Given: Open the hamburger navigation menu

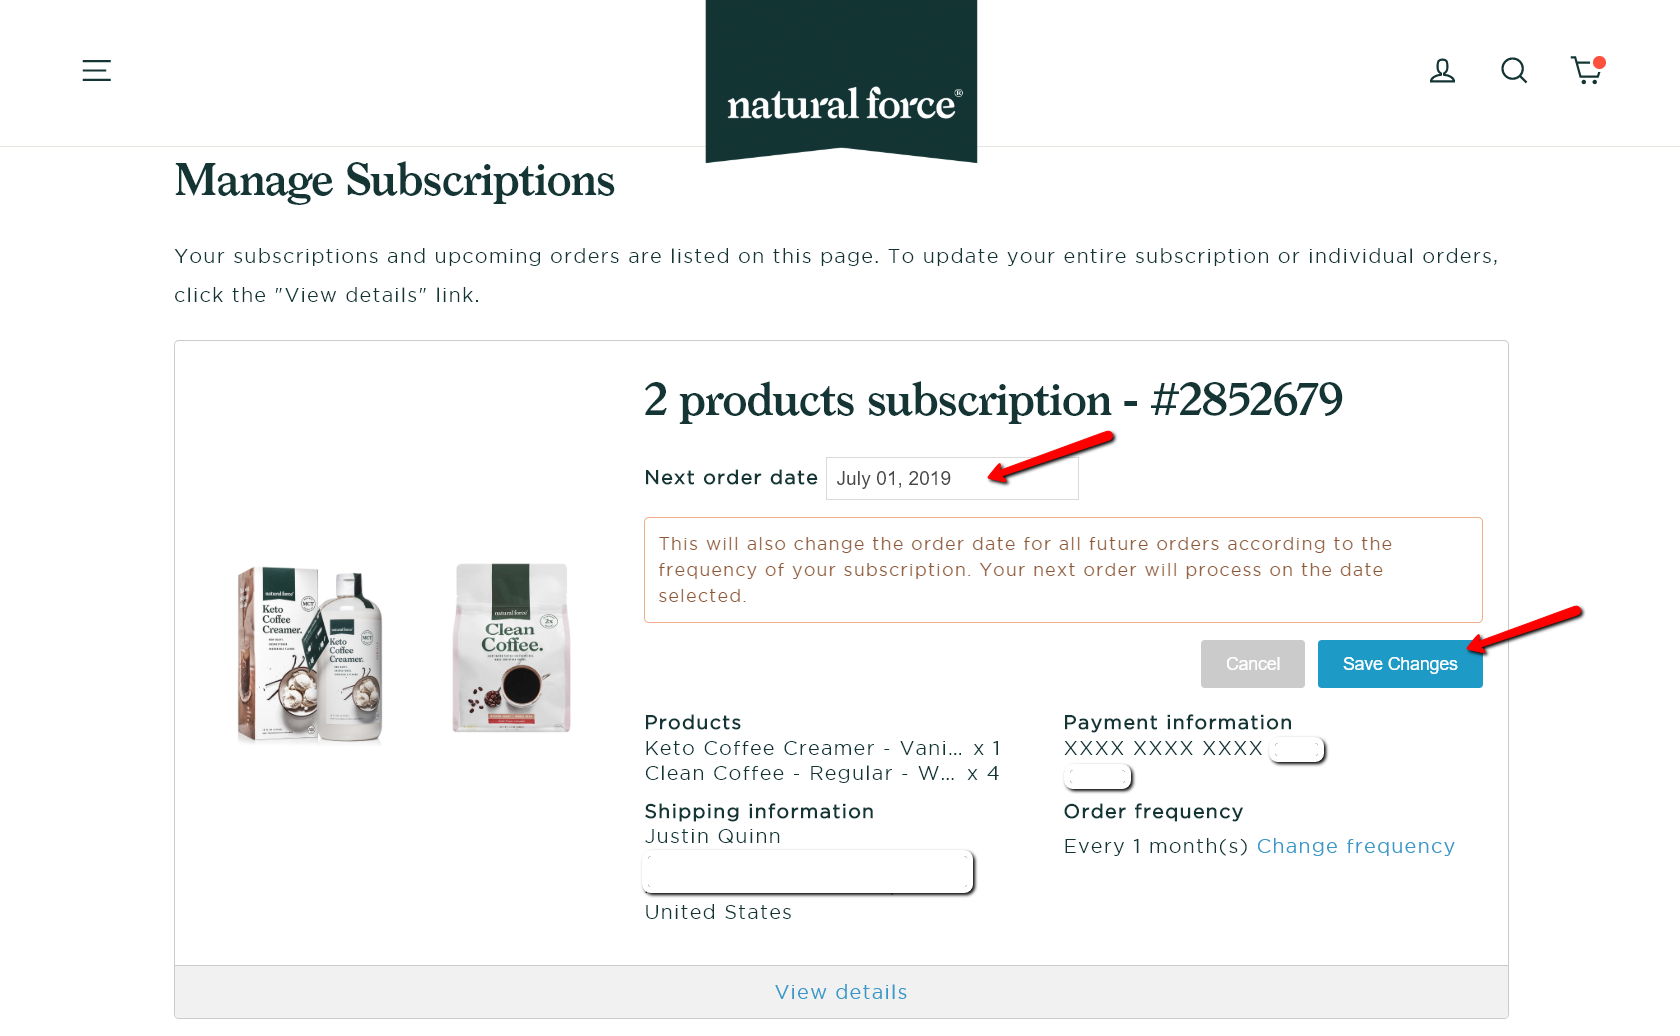Looking at the screenshot, I should click(96, 70).
